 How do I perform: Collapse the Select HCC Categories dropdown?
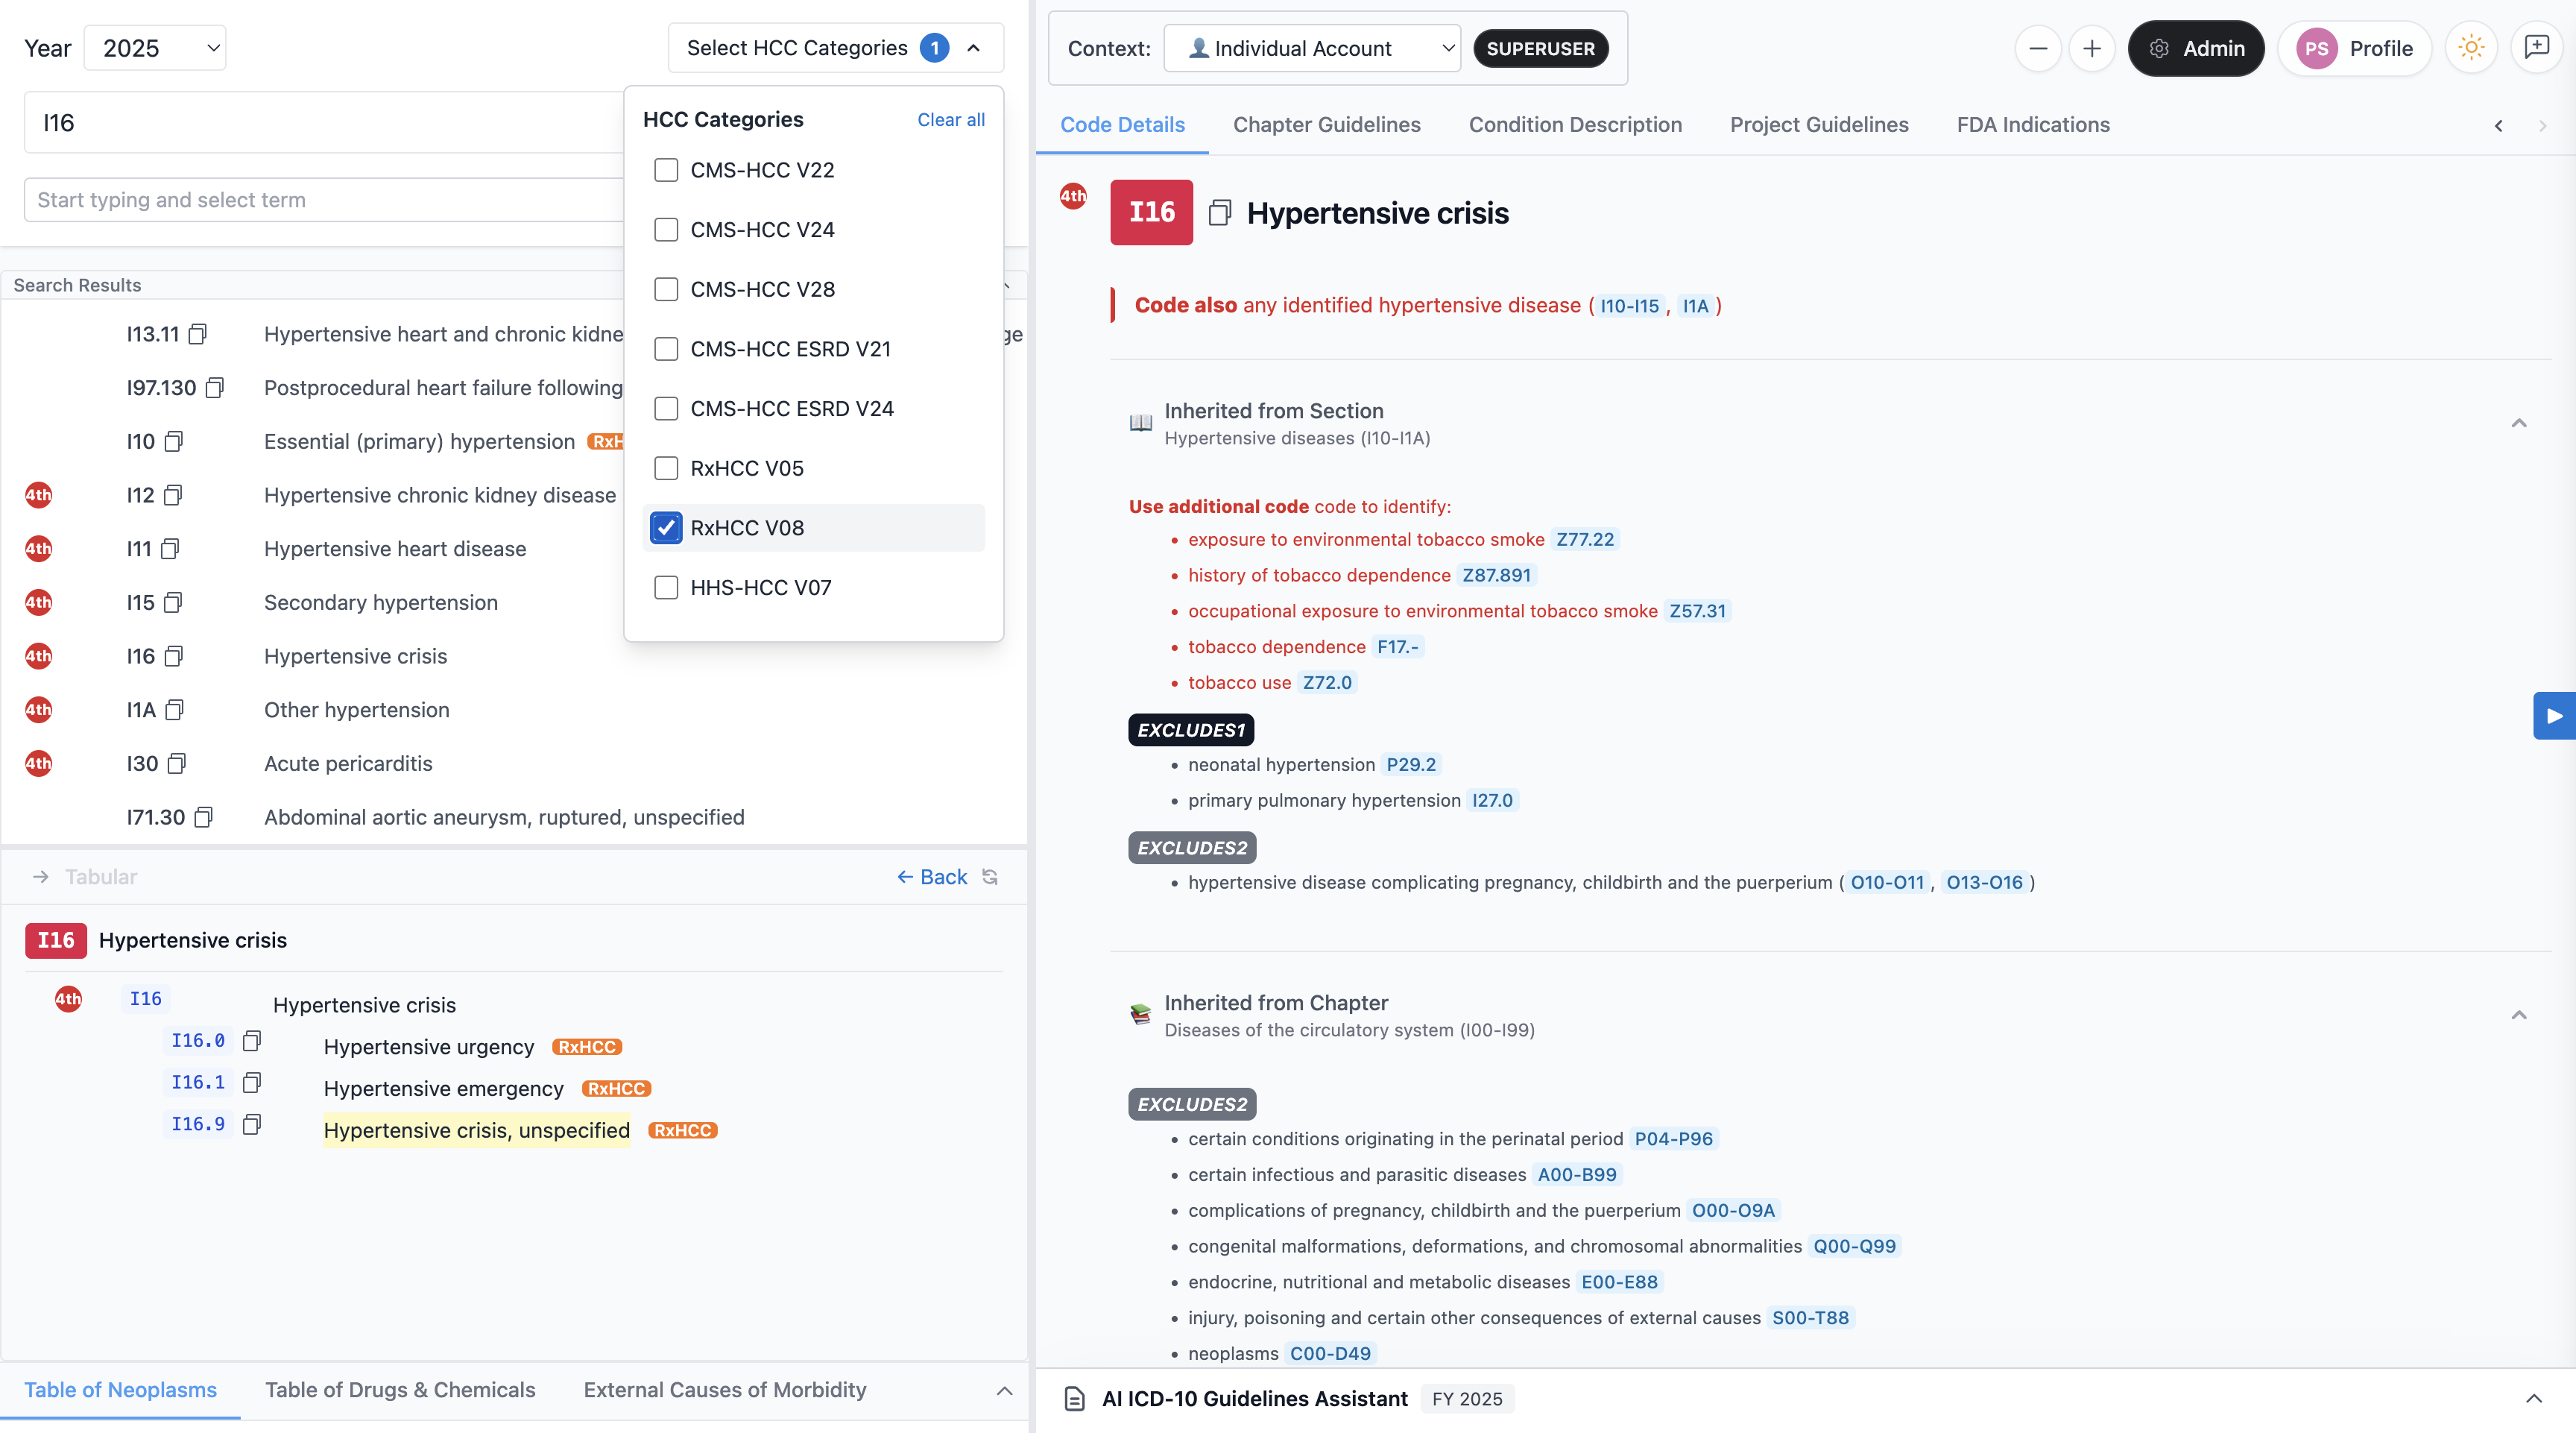click(836, 48)
